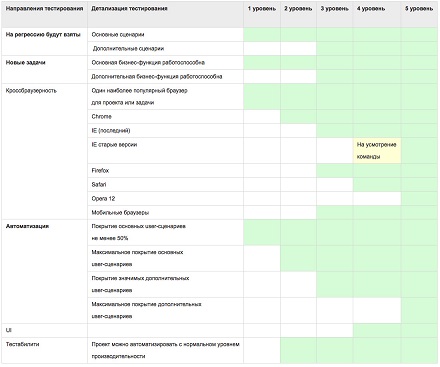Select the 'Новые задачи' category cell
The height and width of the screenshot is (367, 440).
pos(44,70)
